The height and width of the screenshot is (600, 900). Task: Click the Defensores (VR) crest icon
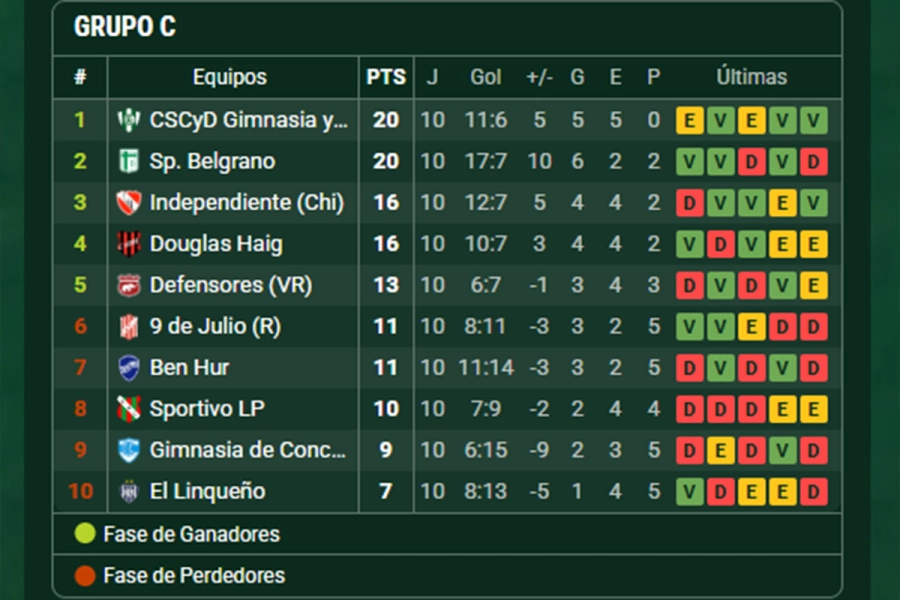click(129, 285)
